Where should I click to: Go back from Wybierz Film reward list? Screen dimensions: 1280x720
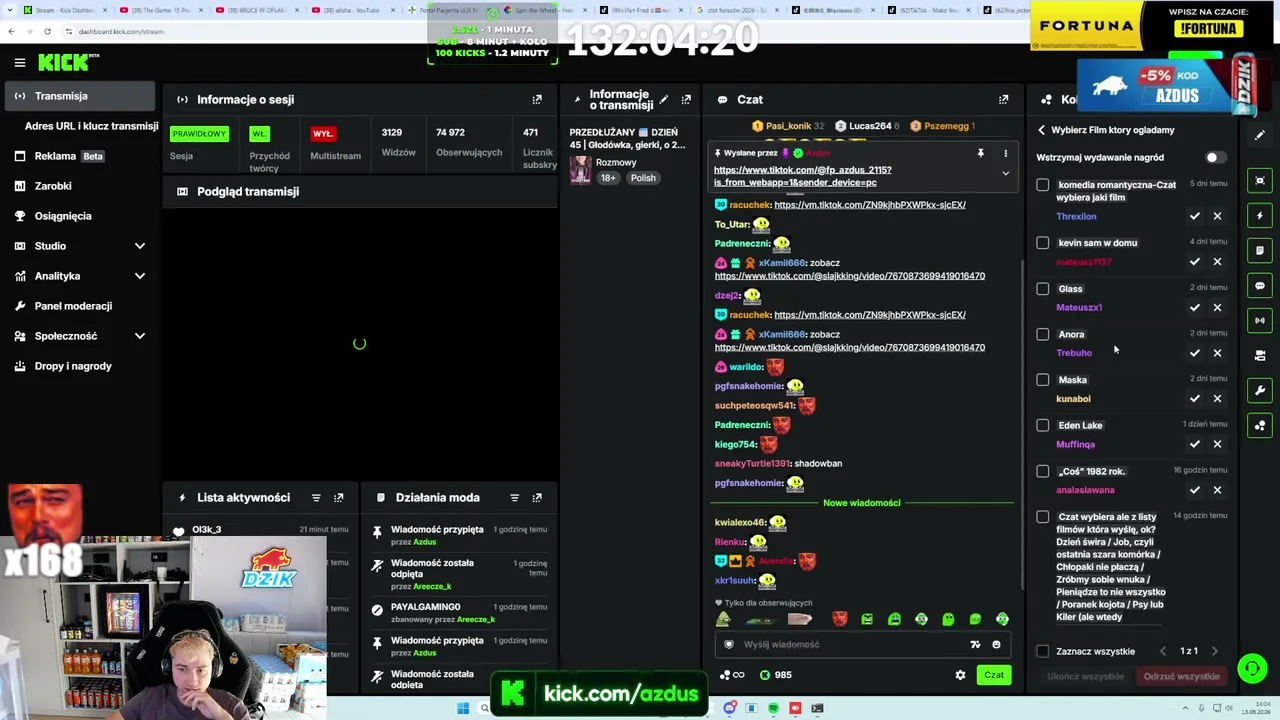click(1041, 130)
